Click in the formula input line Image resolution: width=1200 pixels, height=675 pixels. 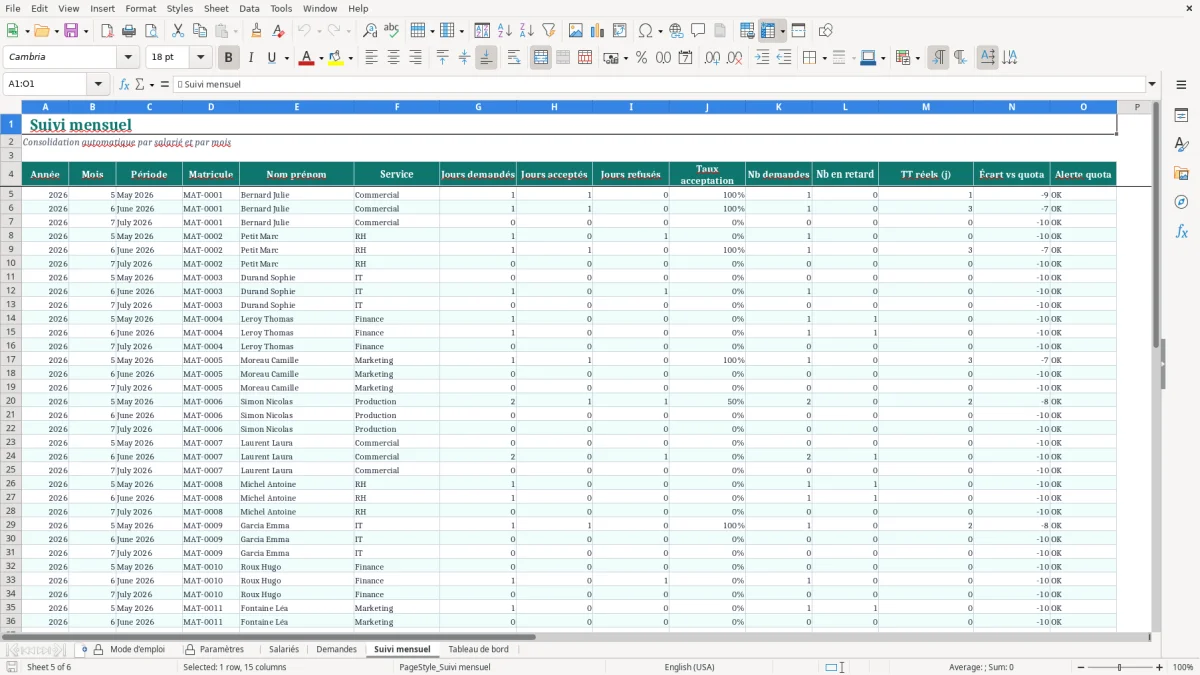(x=659, y=84)
